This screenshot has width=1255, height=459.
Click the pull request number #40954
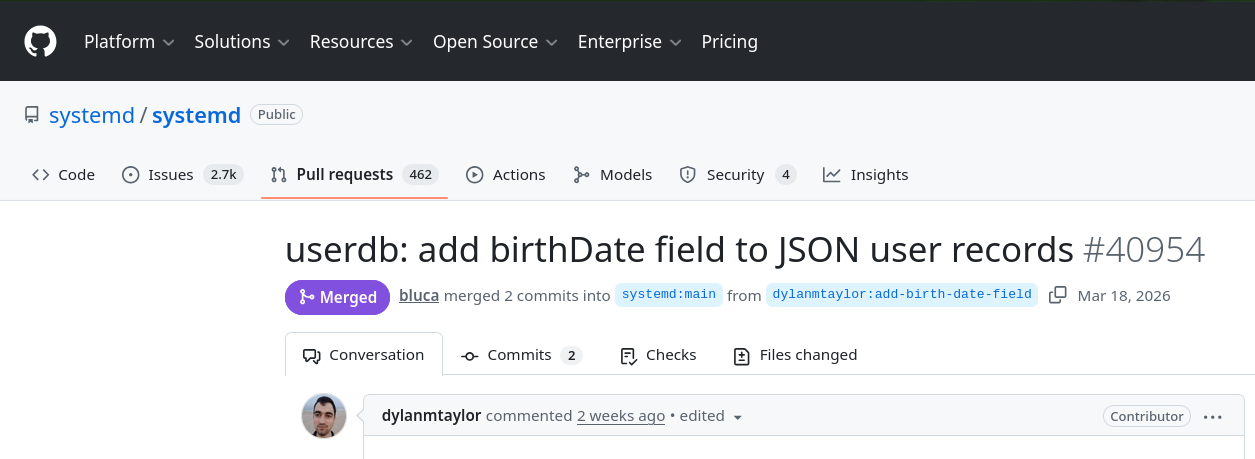click(x=1144, y=250)
